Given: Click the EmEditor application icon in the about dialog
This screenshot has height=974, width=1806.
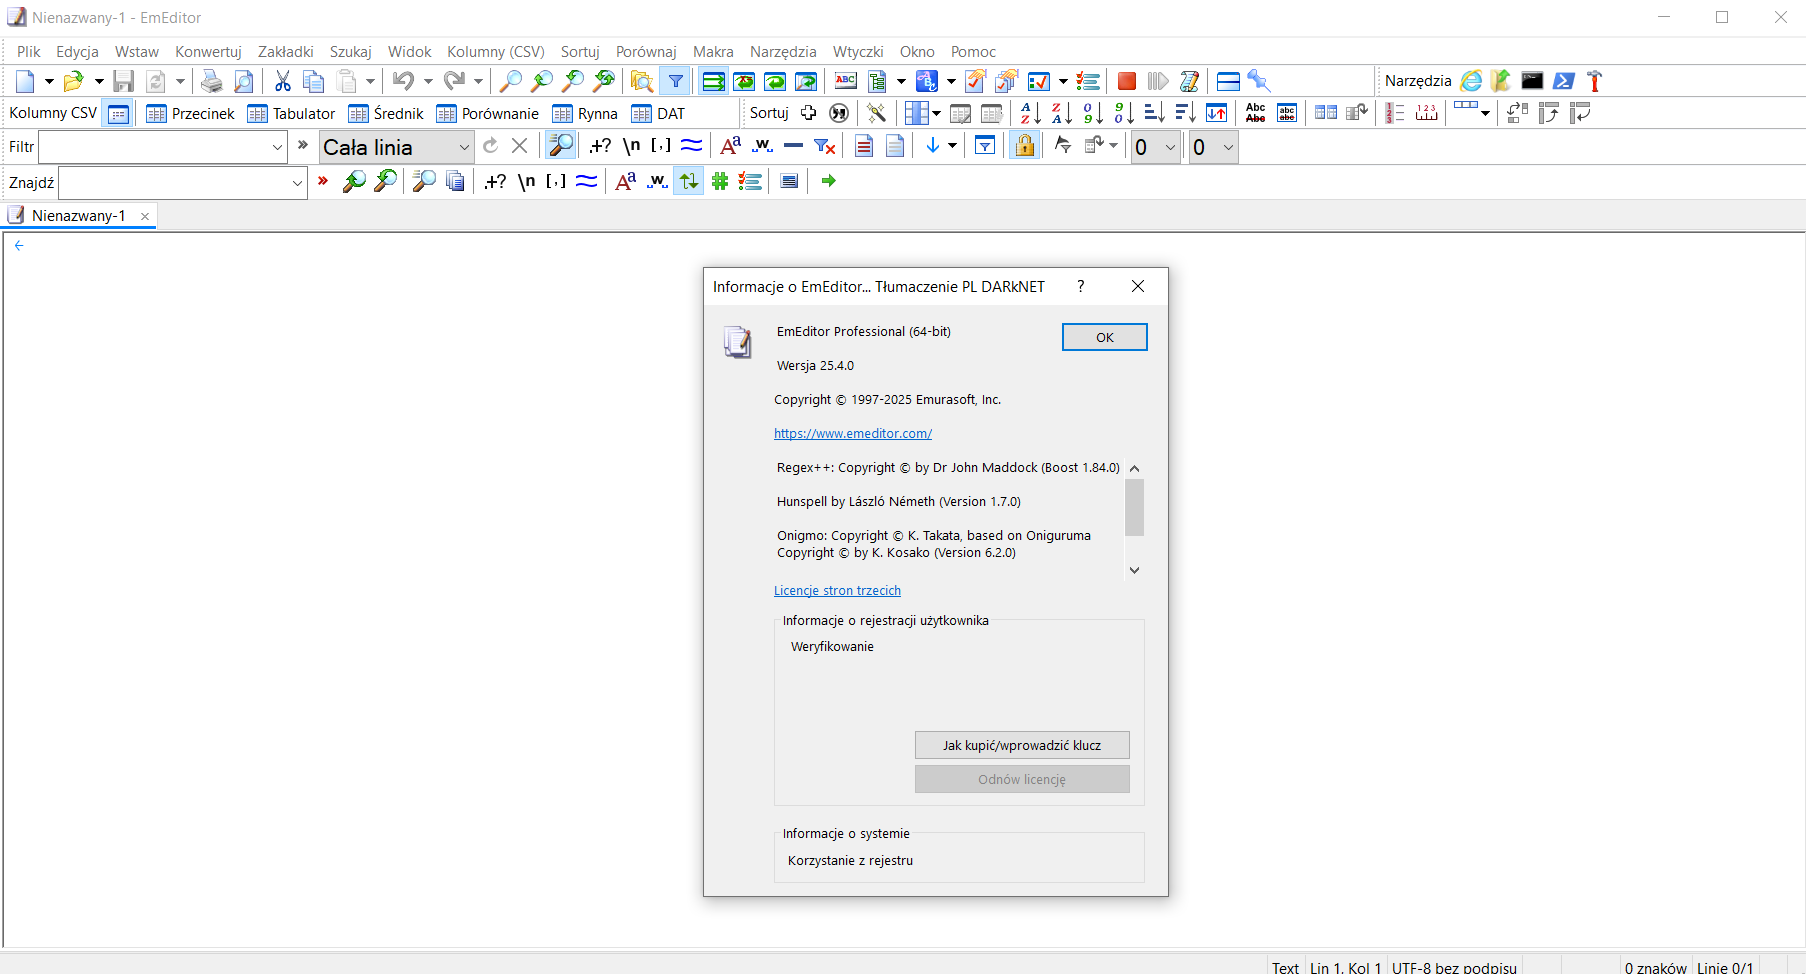Looking at the screenshot, I should [738, 342].
